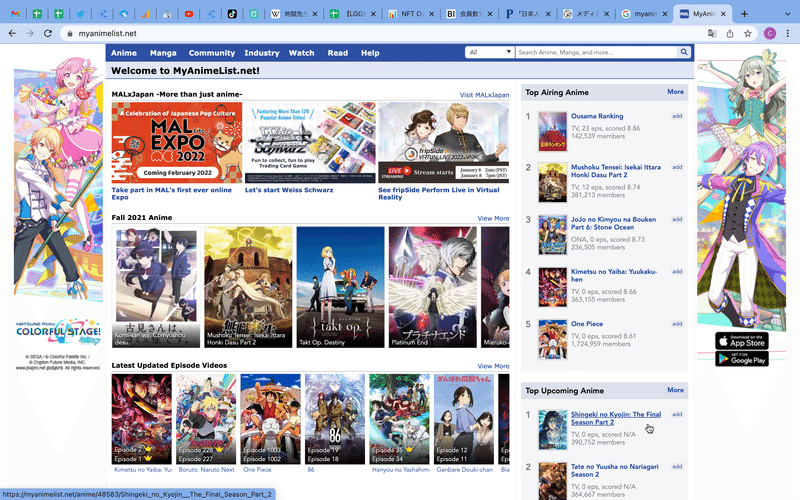Close the MyAnimeList browser tab
Image resolution: width=800 pixels, height=500 pixels.
[x=723, y=14]
